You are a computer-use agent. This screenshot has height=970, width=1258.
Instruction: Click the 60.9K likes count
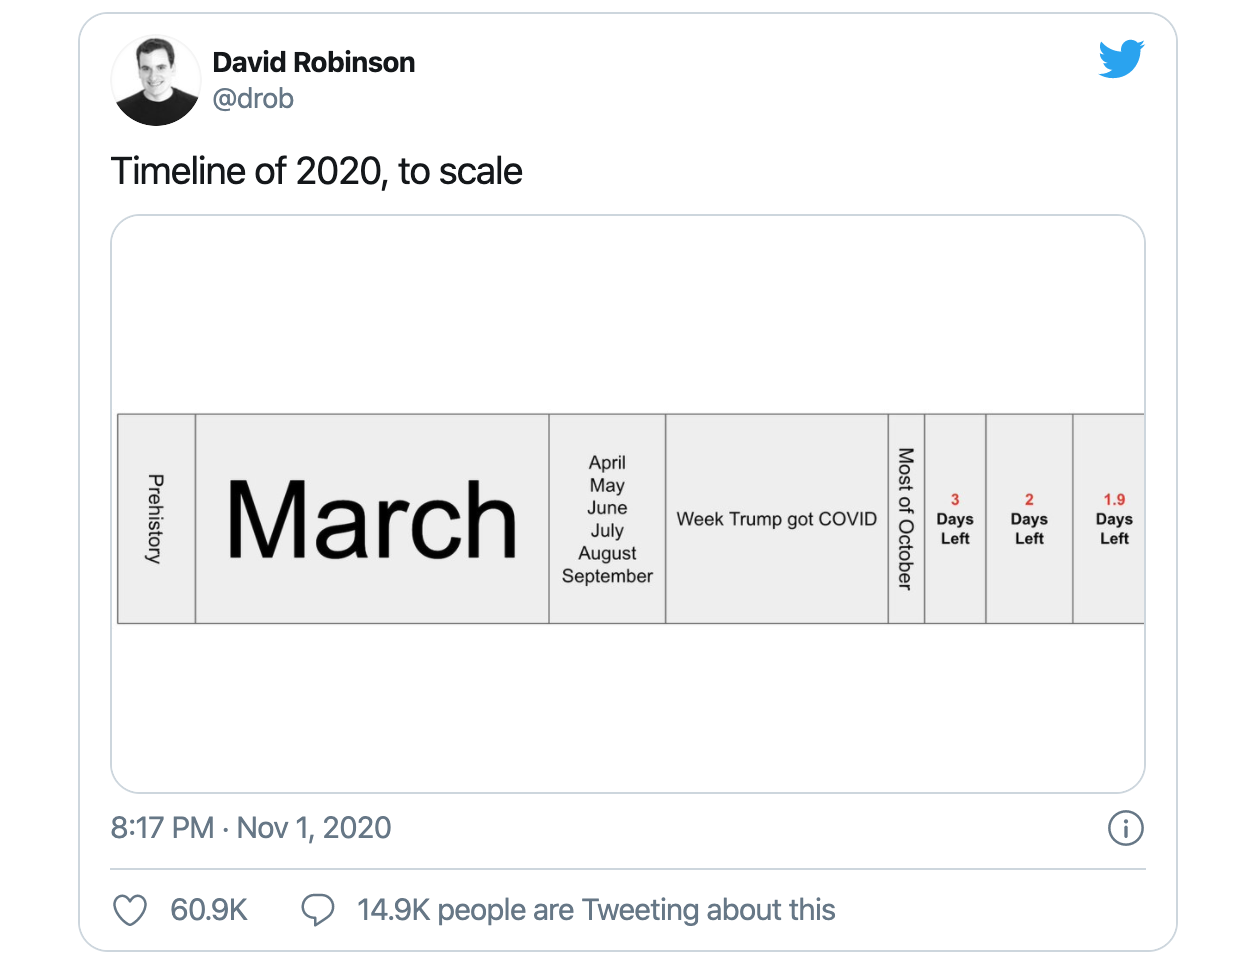[209, 910]
